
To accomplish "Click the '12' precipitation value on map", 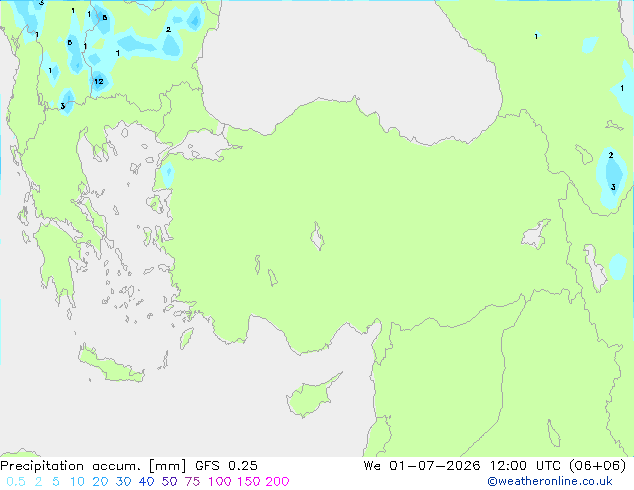I will (99, 82).
